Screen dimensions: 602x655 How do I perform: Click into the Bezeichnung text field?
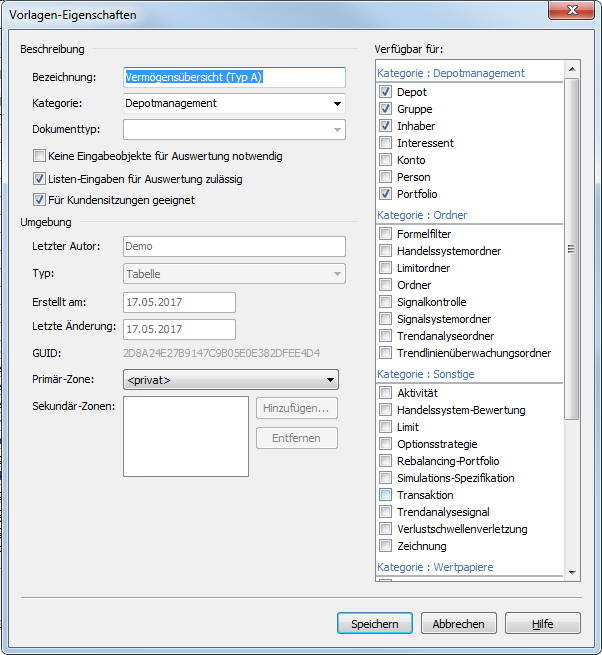pyautogui.click(x=233, y=77)
